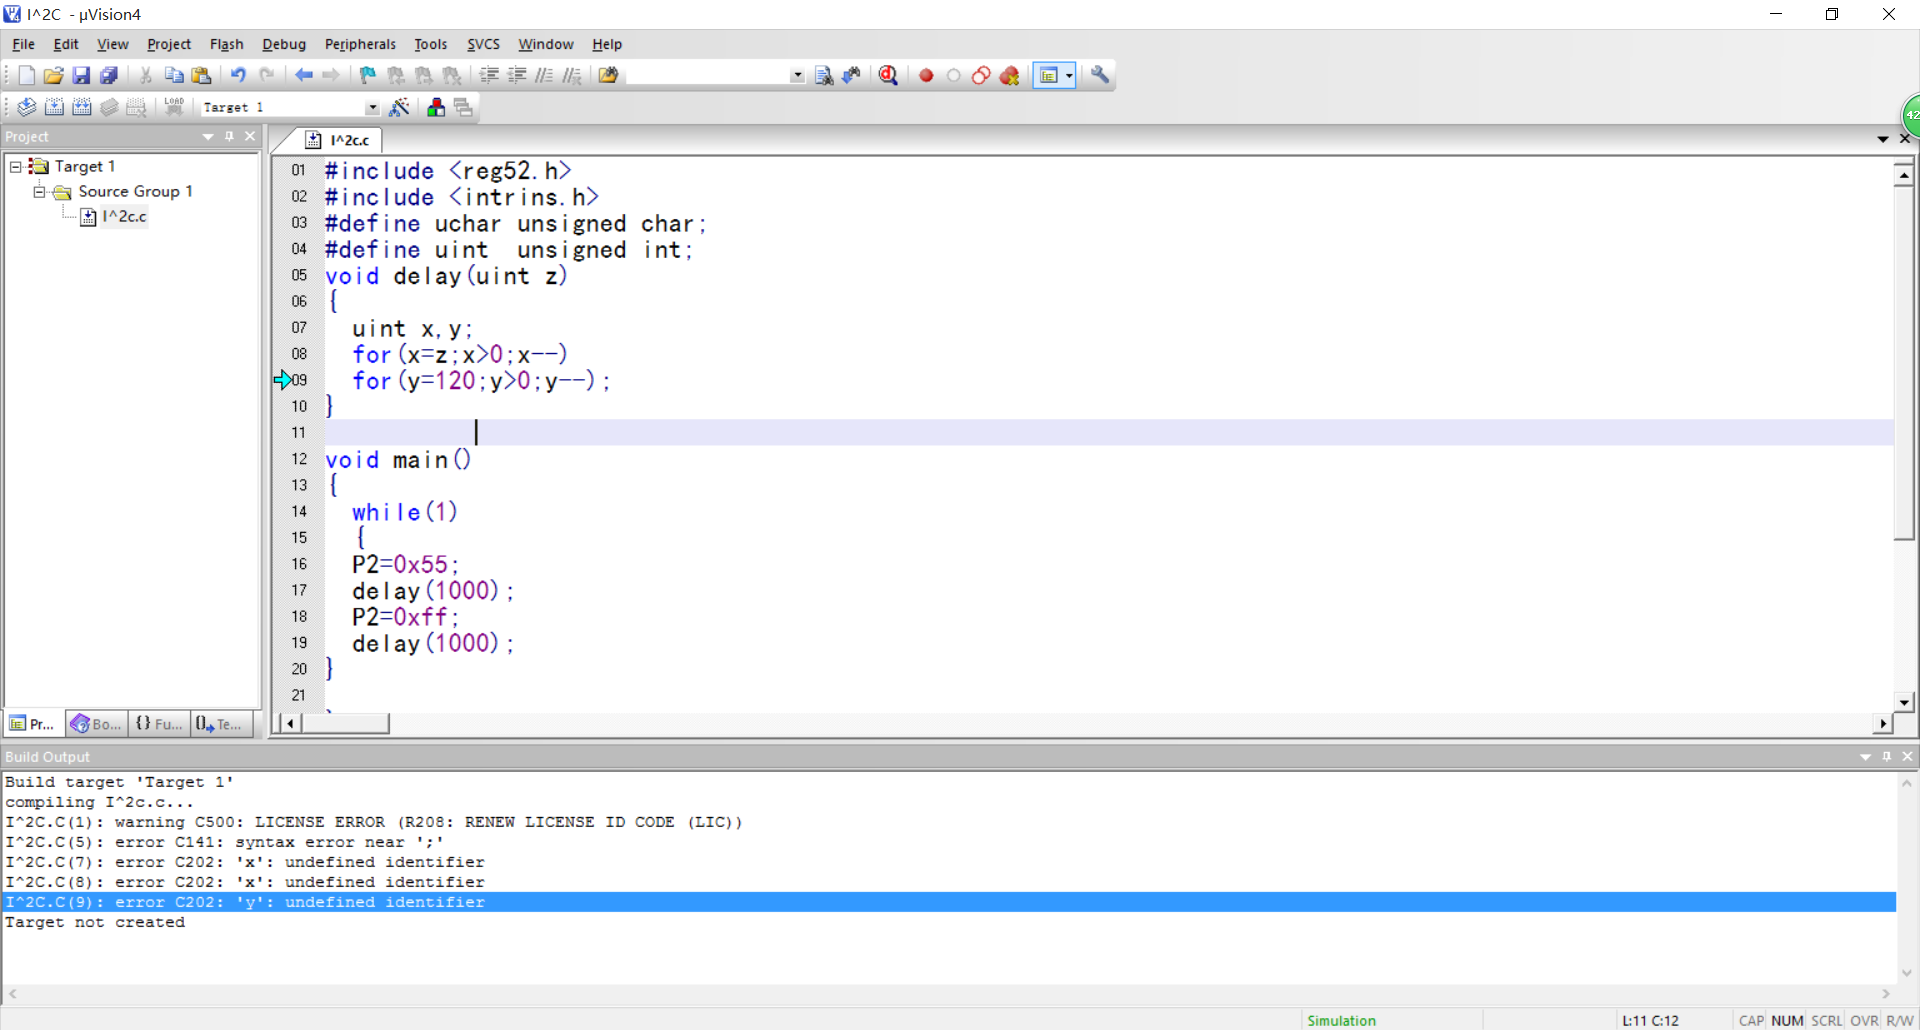Image resolution: width=1920 pixels, height=1030 pixels.
Task: Click the highlighted 'y' undefined identifier error
Action: click(950, 902)
